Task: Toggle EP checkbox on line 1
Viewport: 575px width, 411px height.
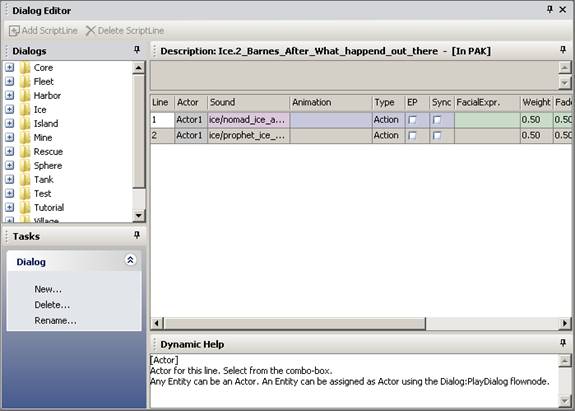Action: 412,120
